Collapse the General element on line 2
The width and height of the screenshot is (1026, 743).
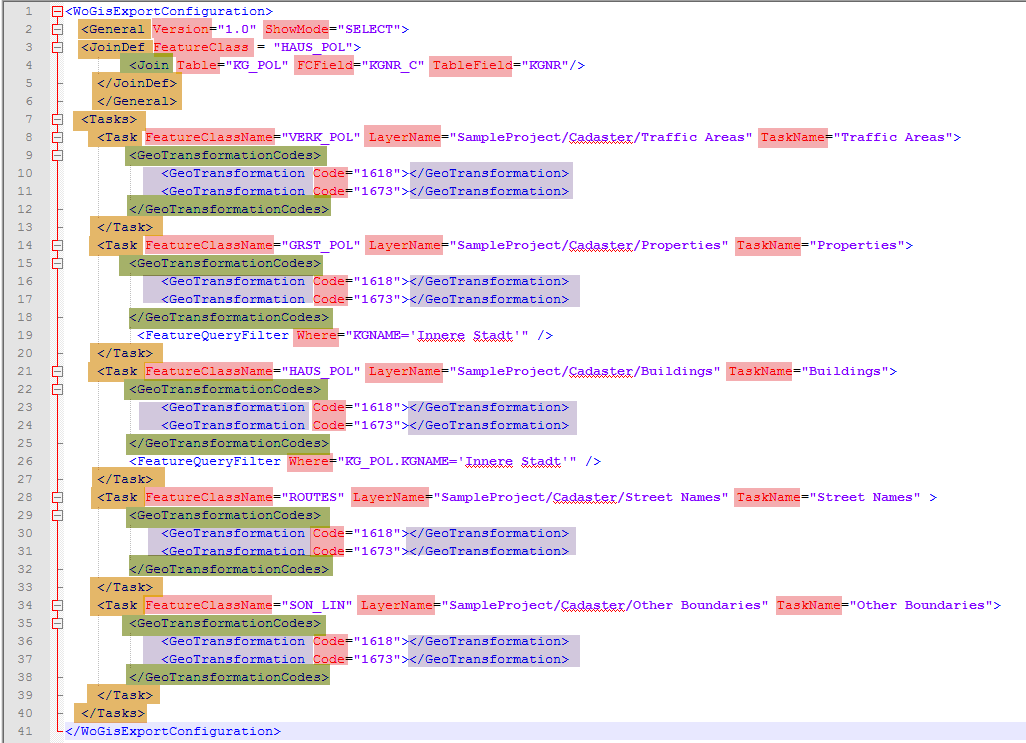[x=57, y=27]
